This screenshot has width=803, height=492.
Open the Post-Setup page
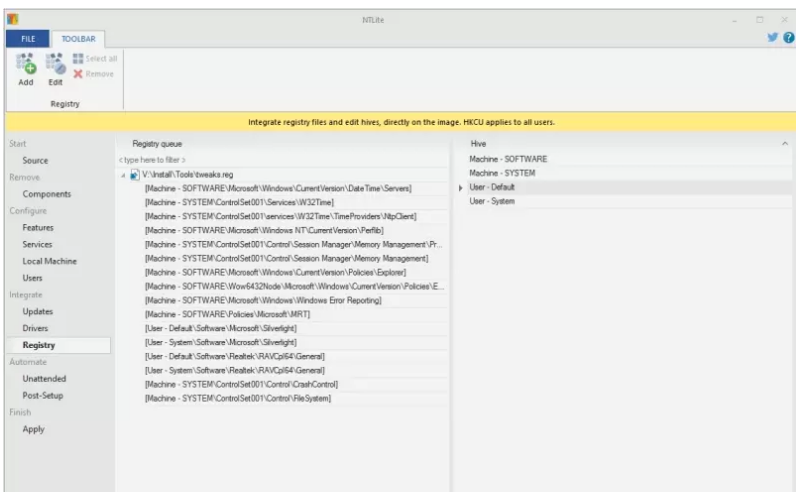(x=43, y=396)
